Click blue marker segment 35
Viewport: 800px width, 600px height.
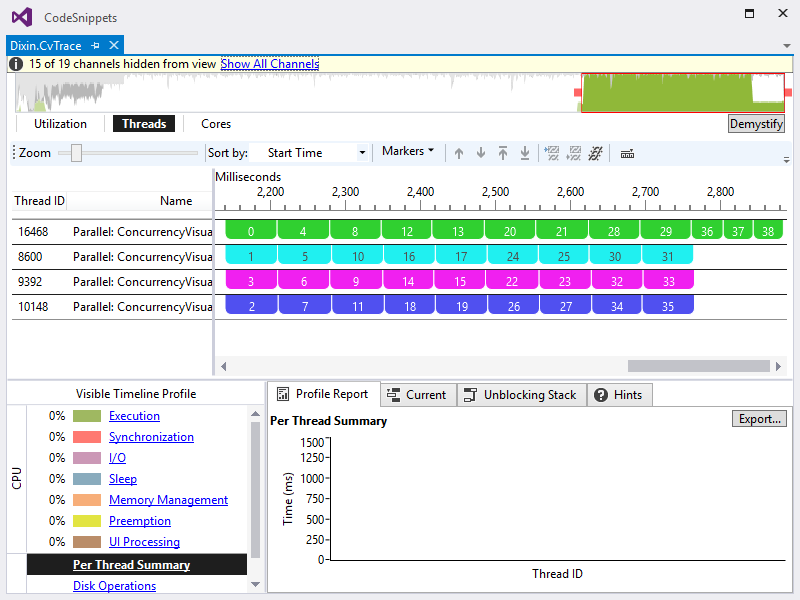[668, 305]
